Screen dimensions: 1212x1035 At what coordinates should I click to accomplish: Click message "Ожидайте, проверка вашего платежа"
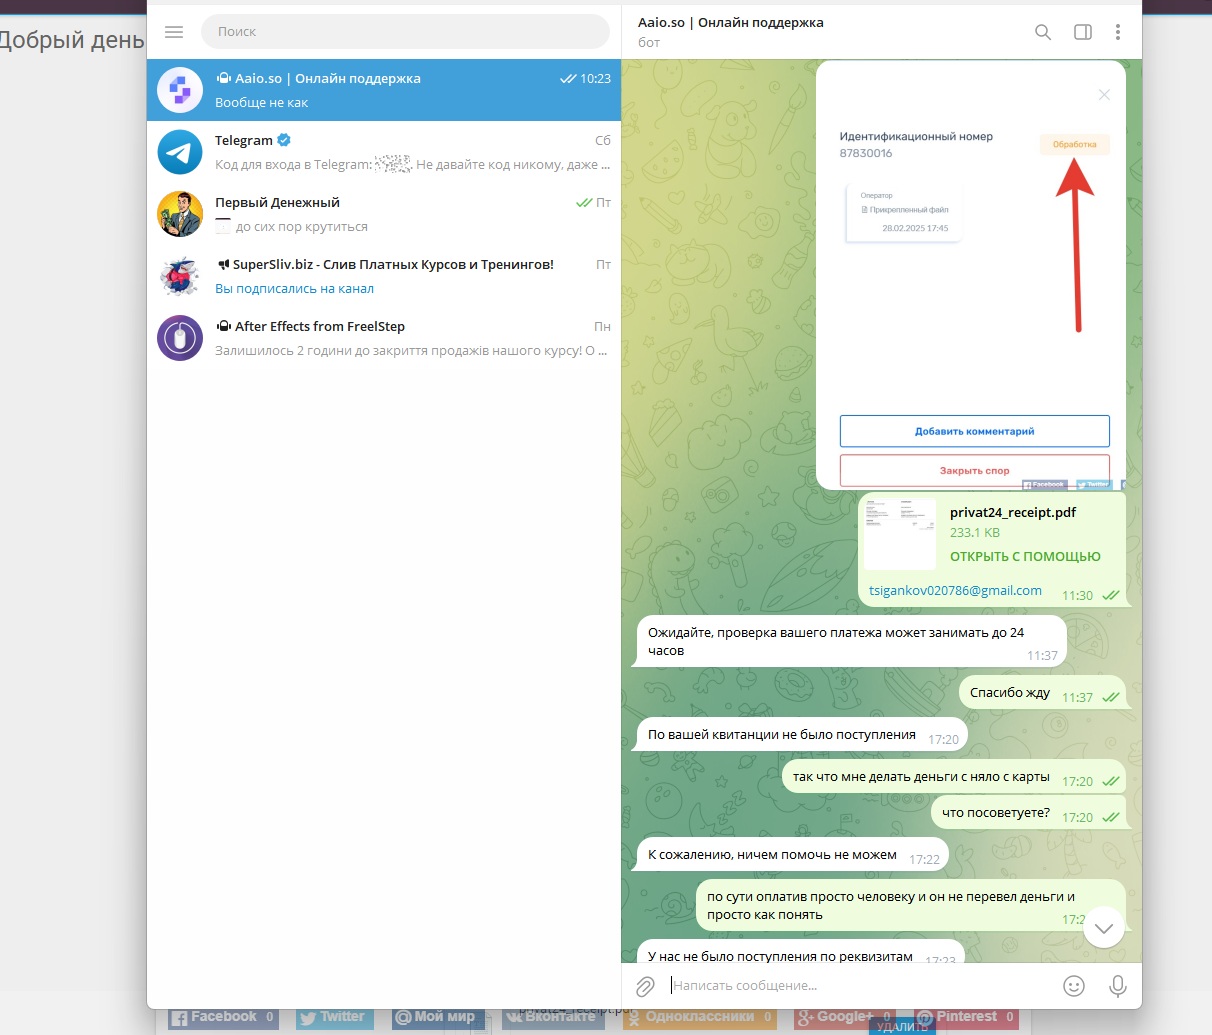(x=851, y=641)
